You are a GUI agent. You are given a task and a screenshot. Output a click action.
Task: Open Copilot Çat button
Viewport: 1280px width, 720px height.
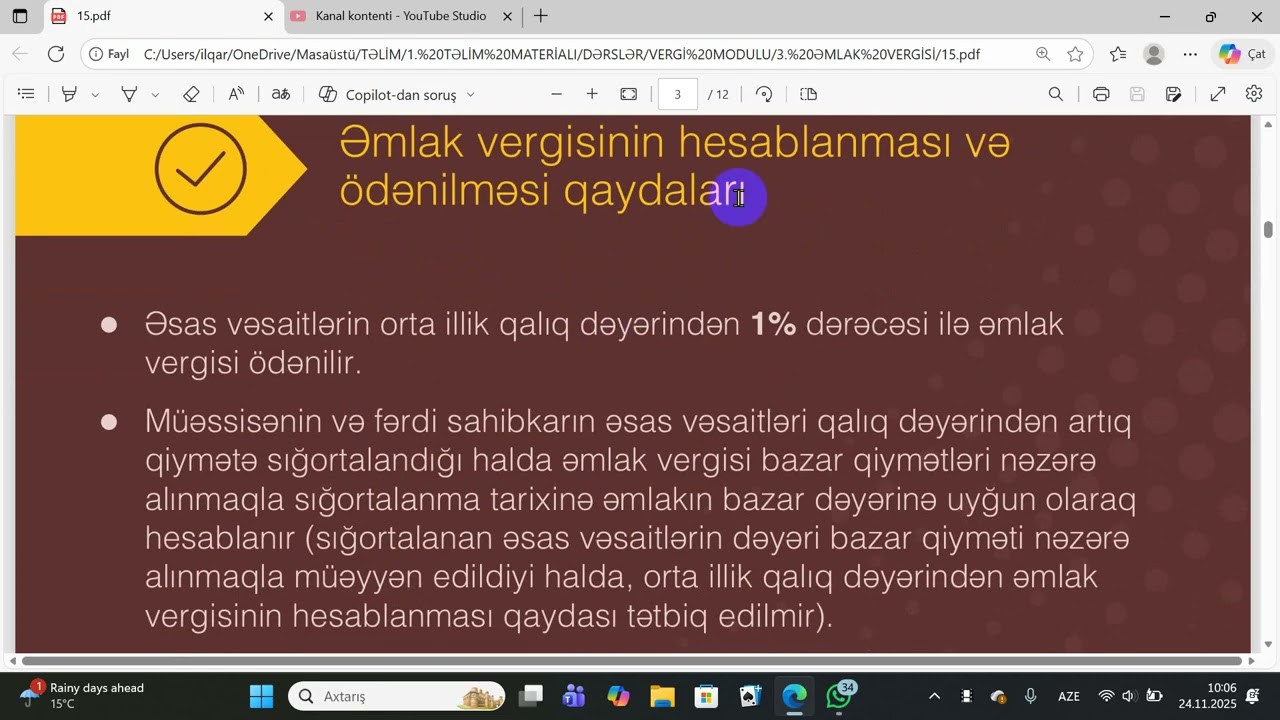click(x=1242, y=55)
